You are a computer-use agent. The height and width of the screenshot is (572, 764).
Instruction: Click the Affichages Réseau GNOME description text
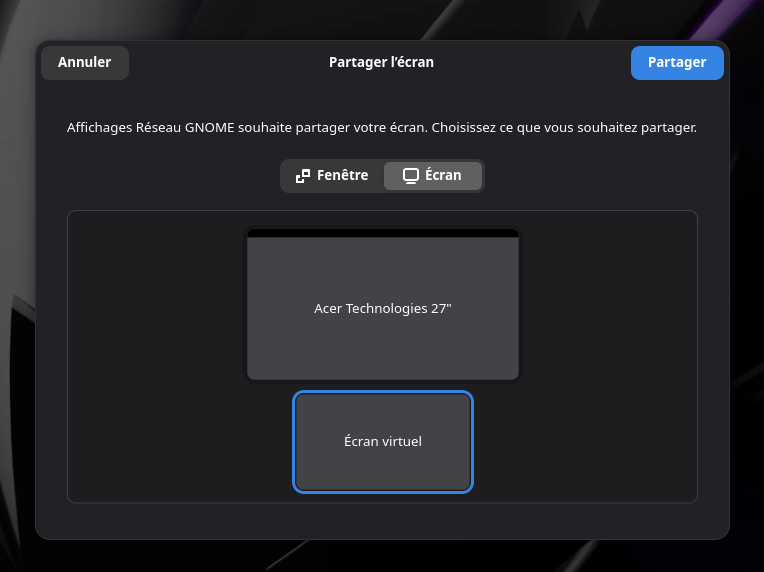tap(382, 128)
